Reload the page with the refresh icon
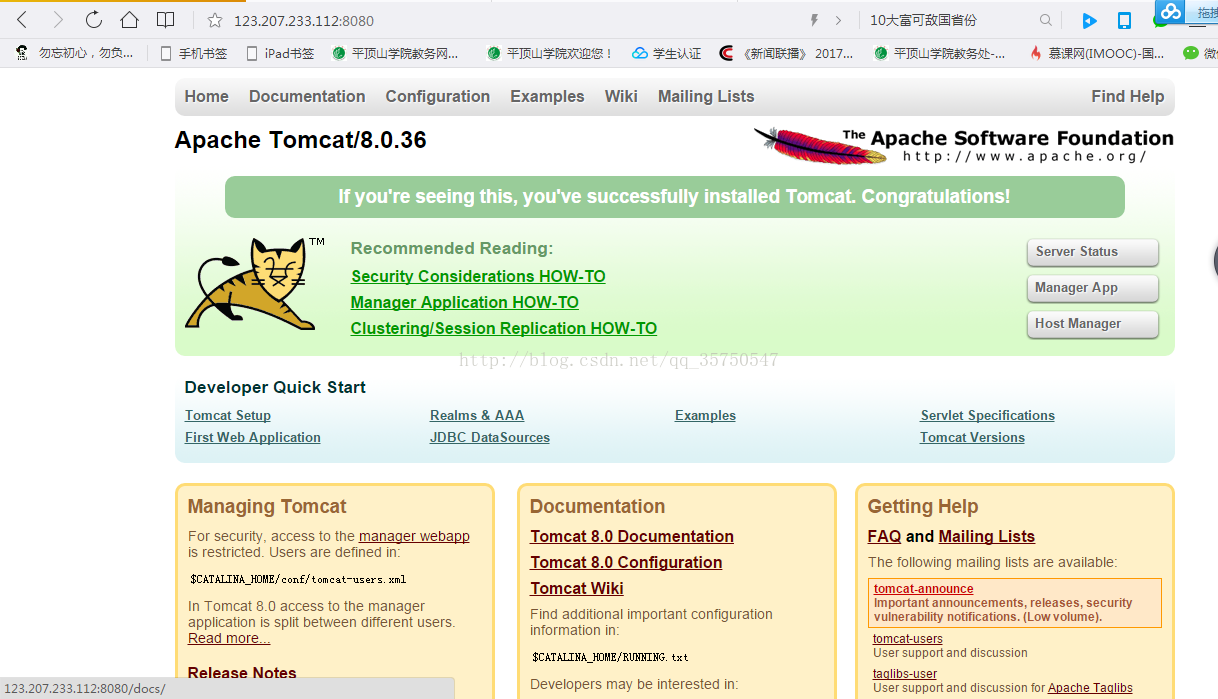Viewport: 1218px width, 699px height. click(x=93, y=20)
